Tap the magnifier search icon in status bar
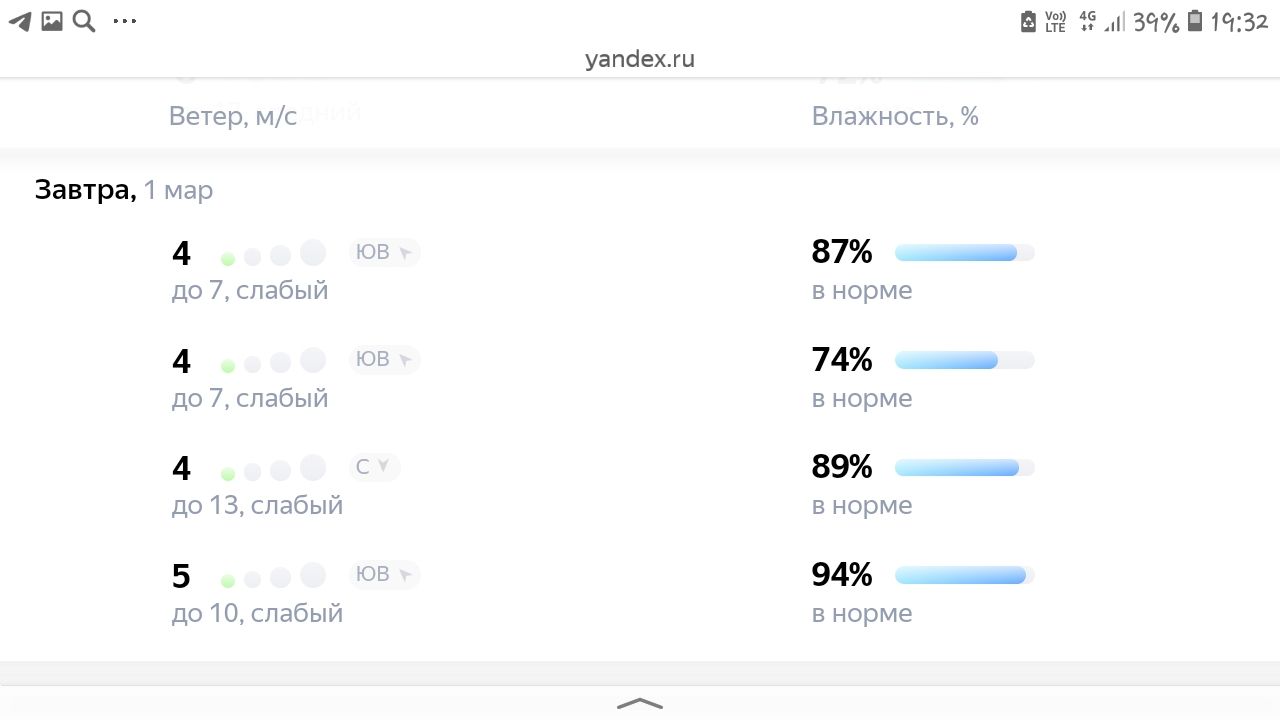This screenshot has height=720, width=1280. [x=84, y=21]
